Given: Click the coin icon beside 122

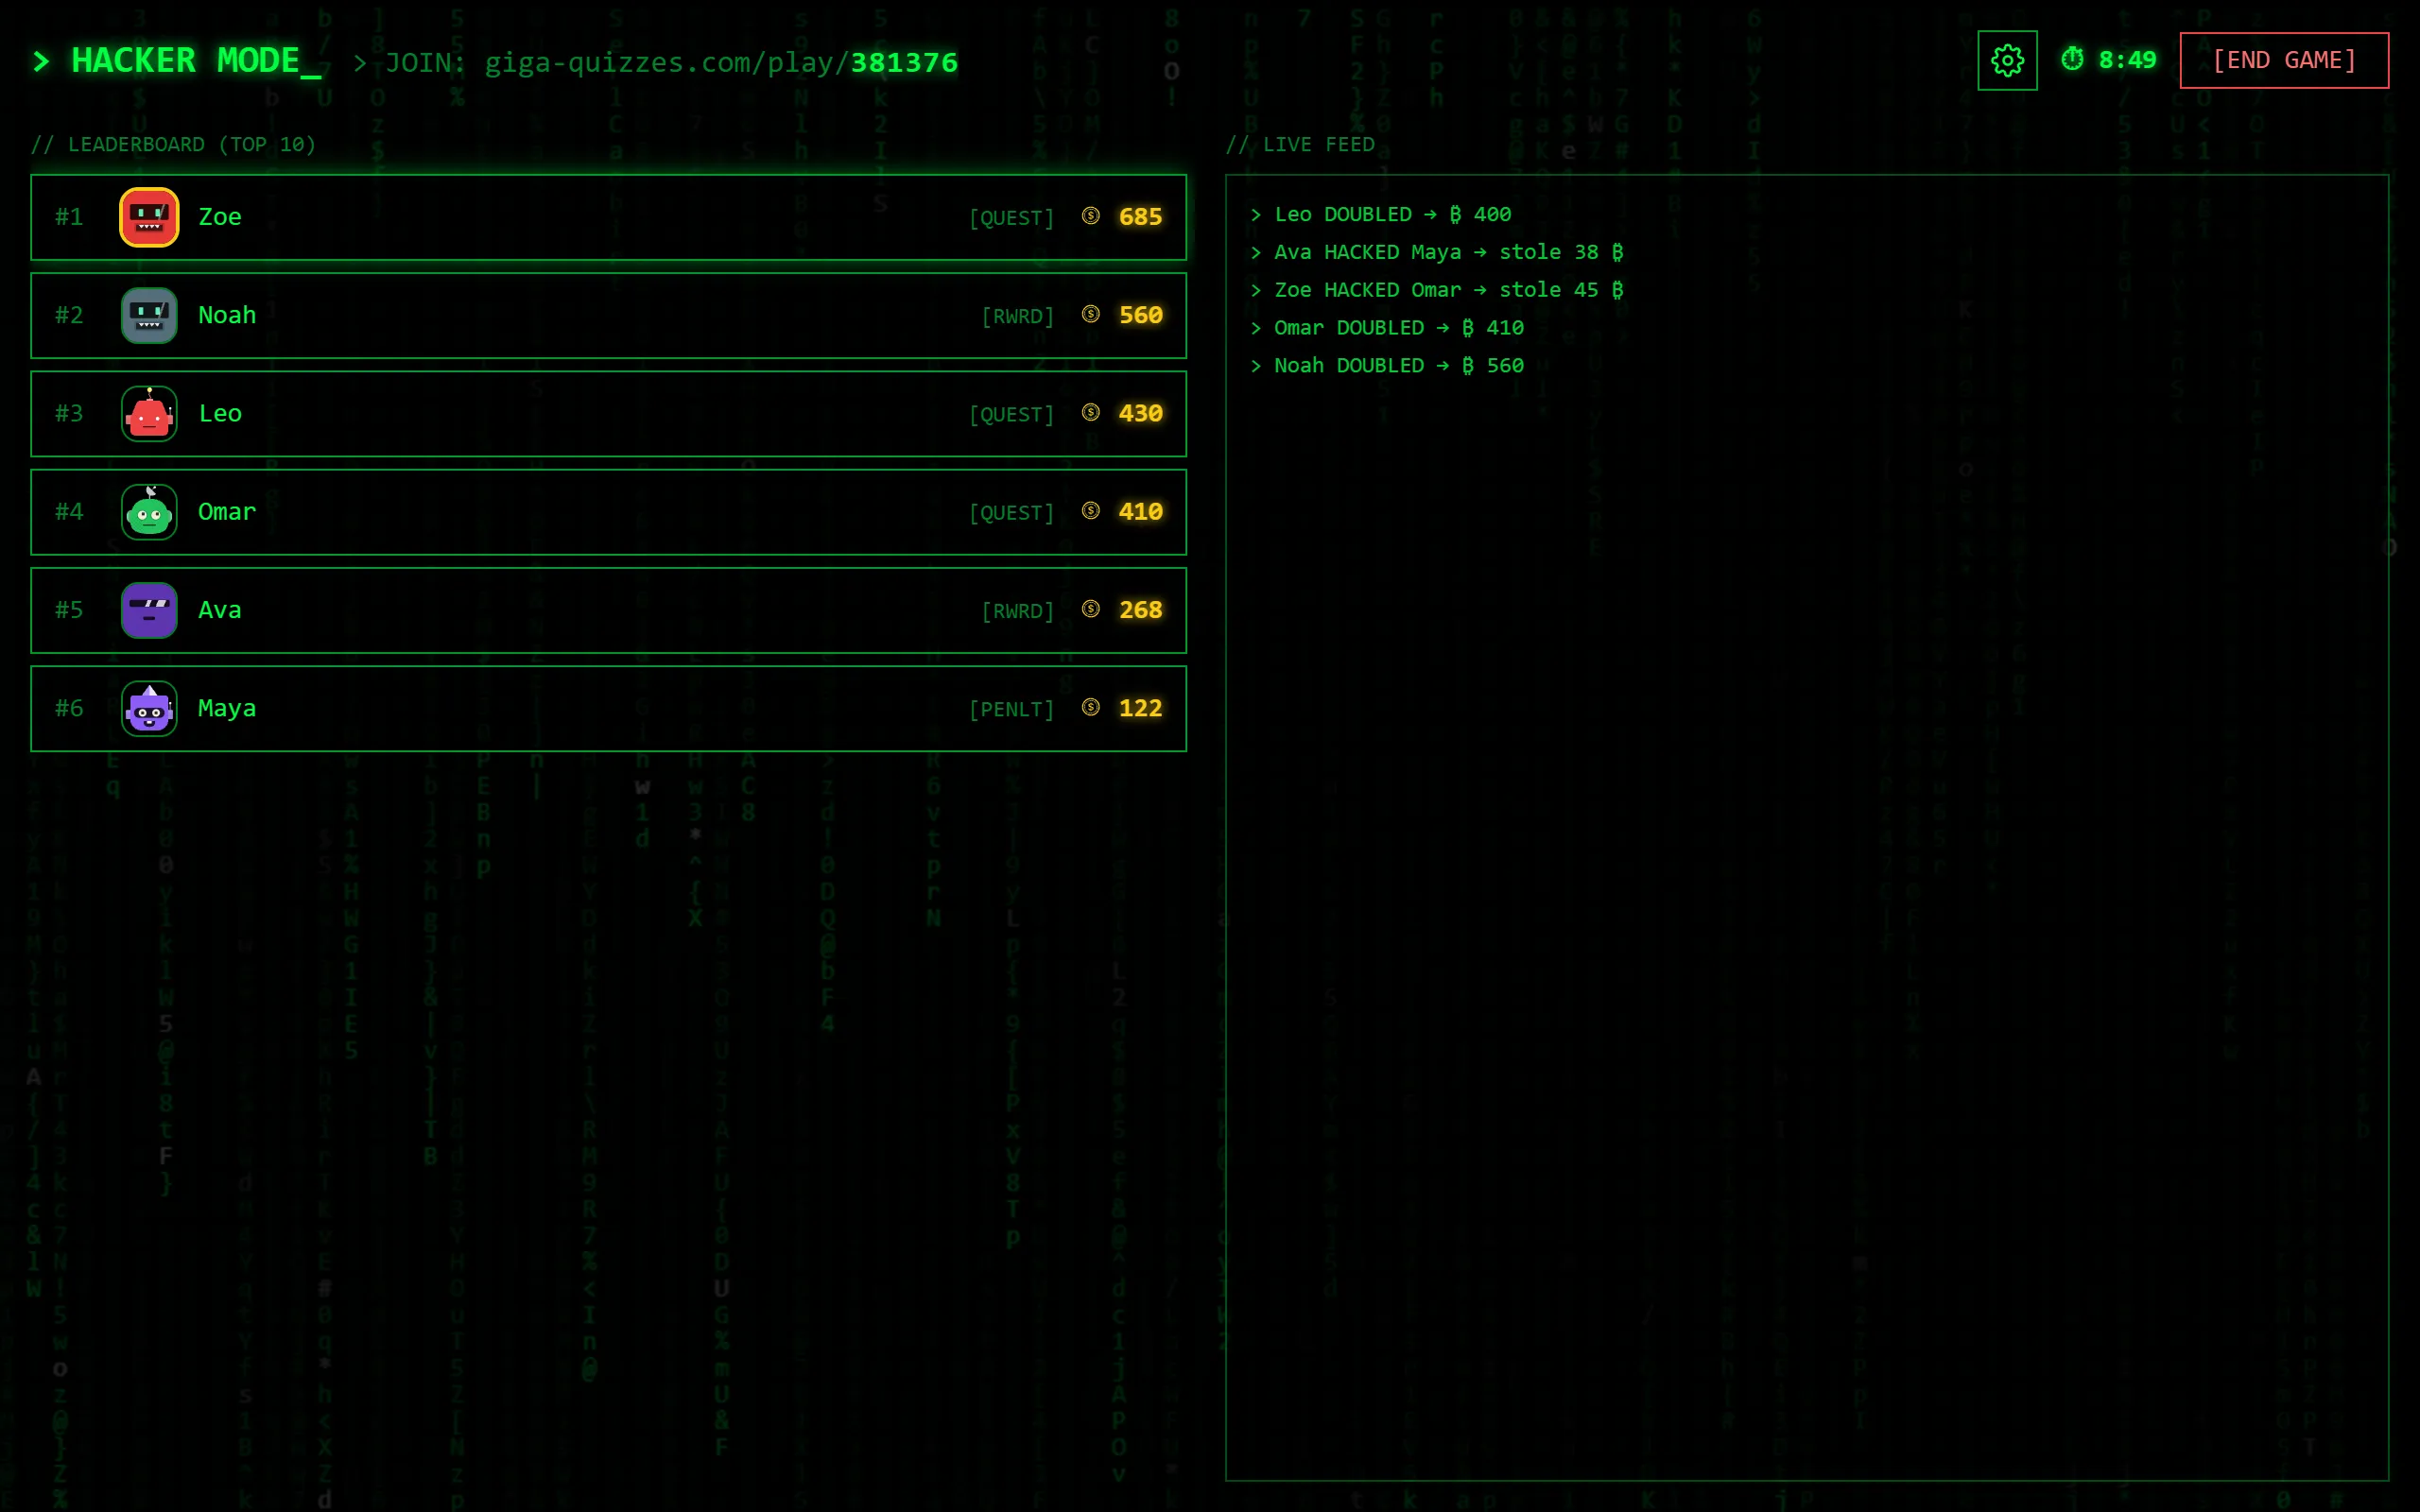Looking at the screenshot, I should (1091, 707).
